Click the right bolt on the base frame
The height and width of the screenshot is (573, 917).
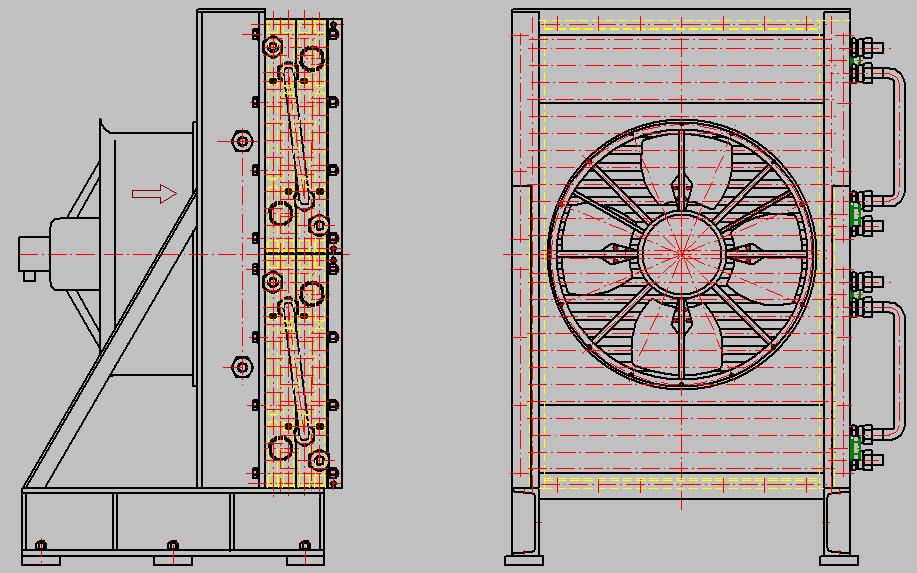306,545
